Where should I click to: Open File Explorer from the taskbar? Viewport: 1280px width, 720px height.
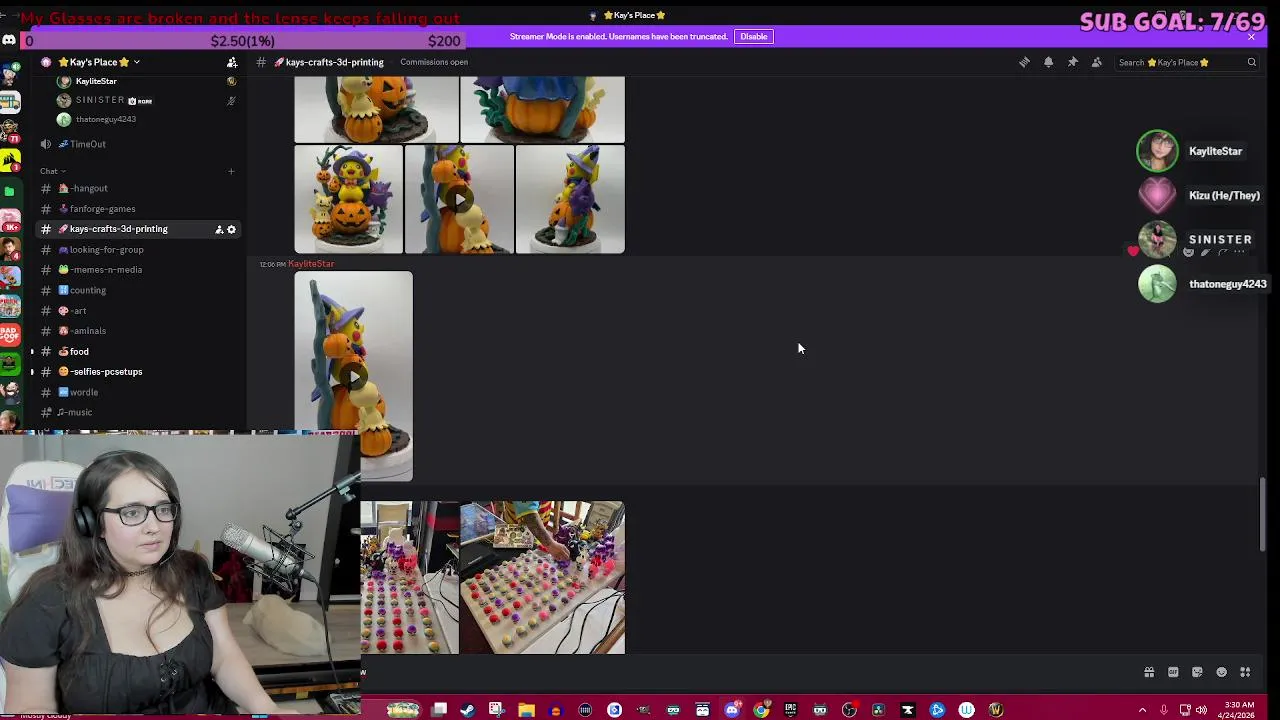click(x=526, y=710)
